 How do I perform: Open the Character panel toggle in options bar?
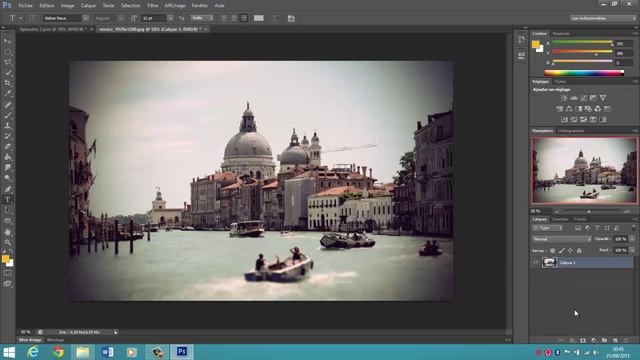[291, 18]
